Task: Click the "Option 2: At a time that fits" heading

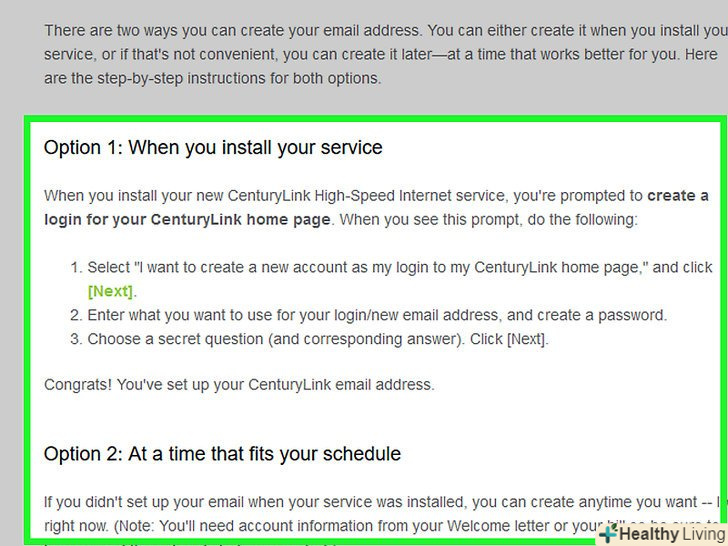Action: 222,454
